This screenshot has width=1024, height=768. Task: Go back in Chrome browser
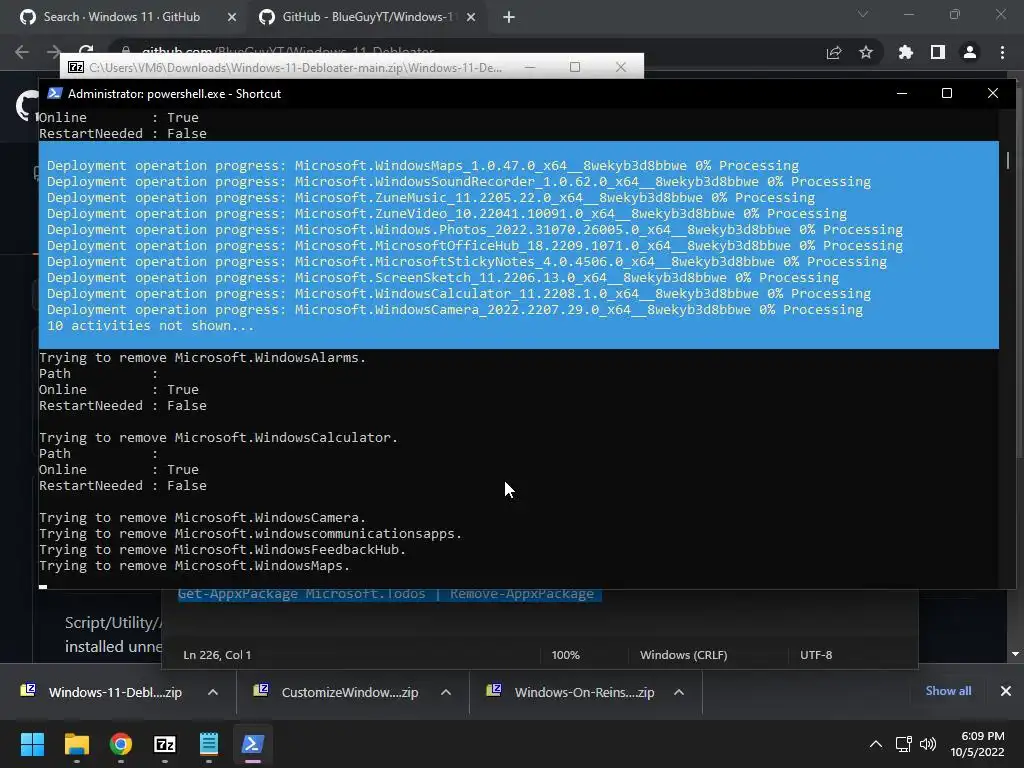pos(22,52)
